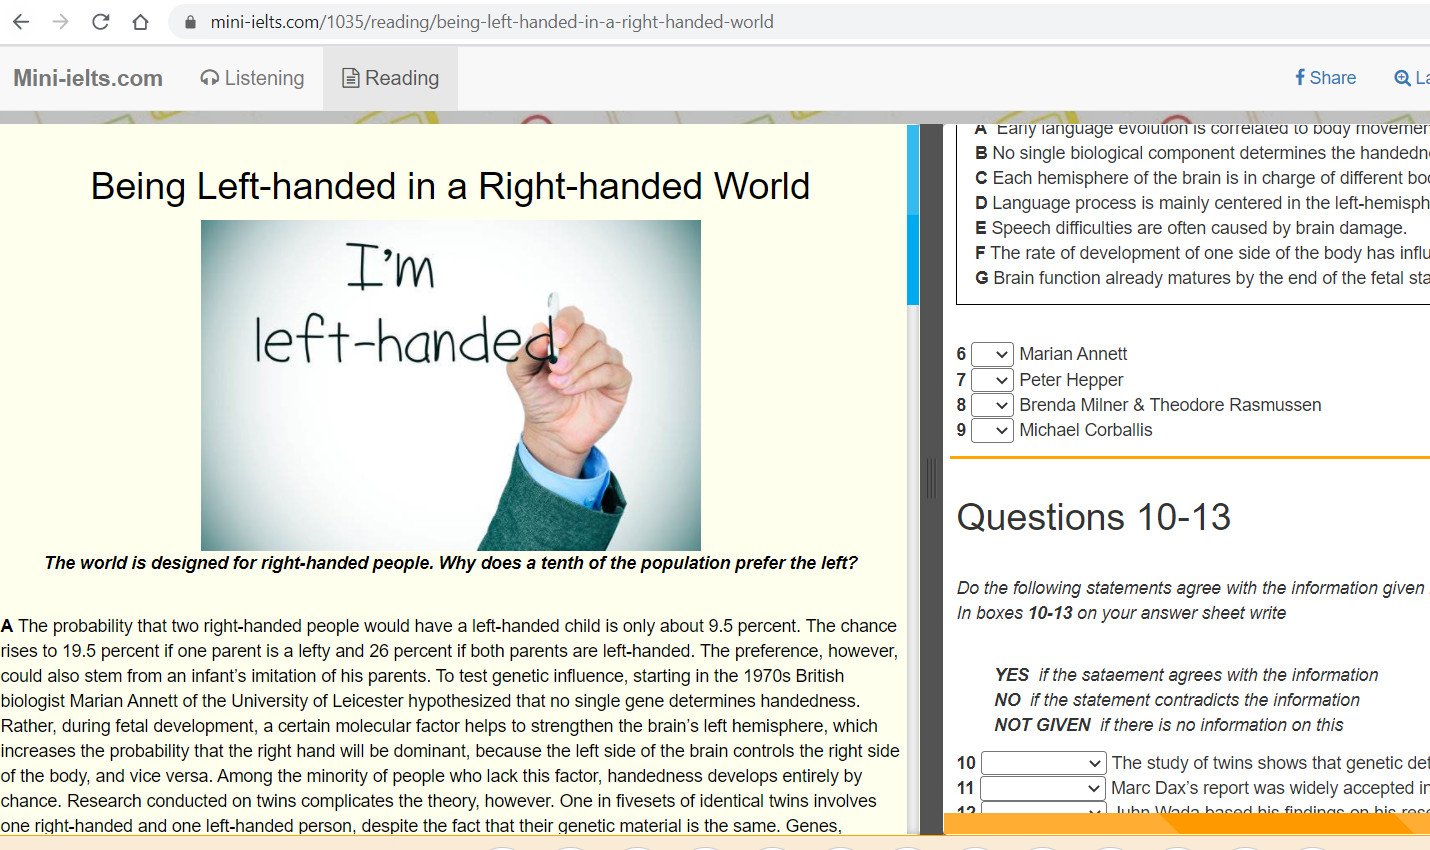Click the browser forward arrow
The width and height of the screenshot is (1430, 850).
click(x=61, y=22)
